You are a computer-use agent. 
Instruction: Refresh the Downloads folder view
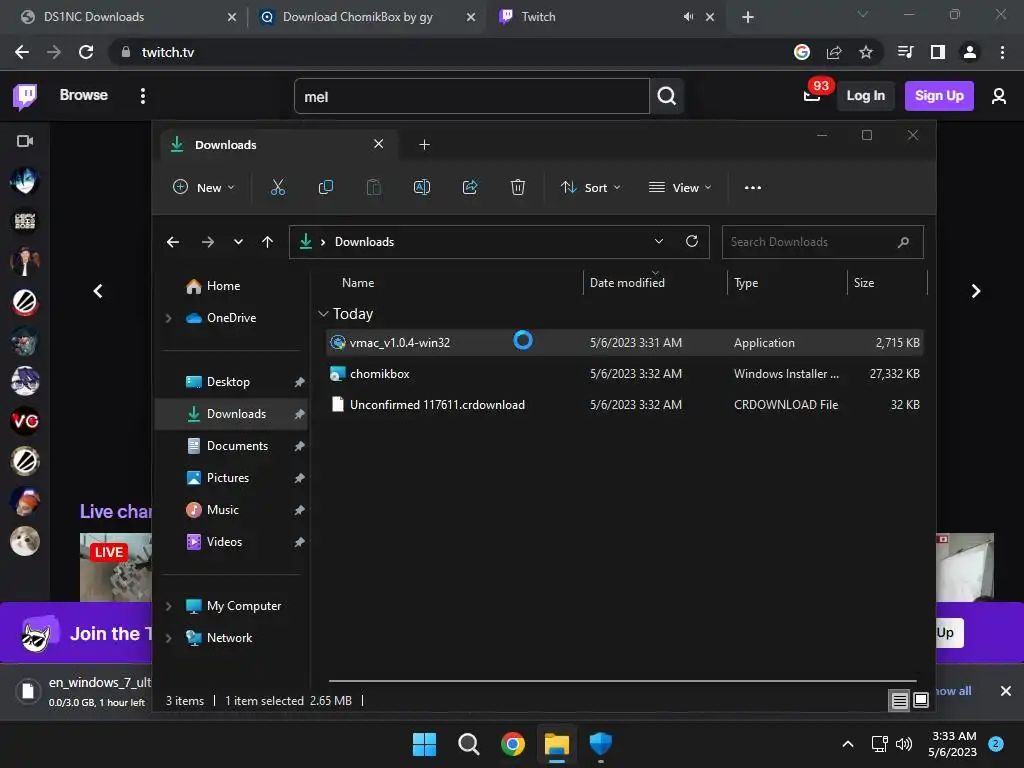coord(692,241)
